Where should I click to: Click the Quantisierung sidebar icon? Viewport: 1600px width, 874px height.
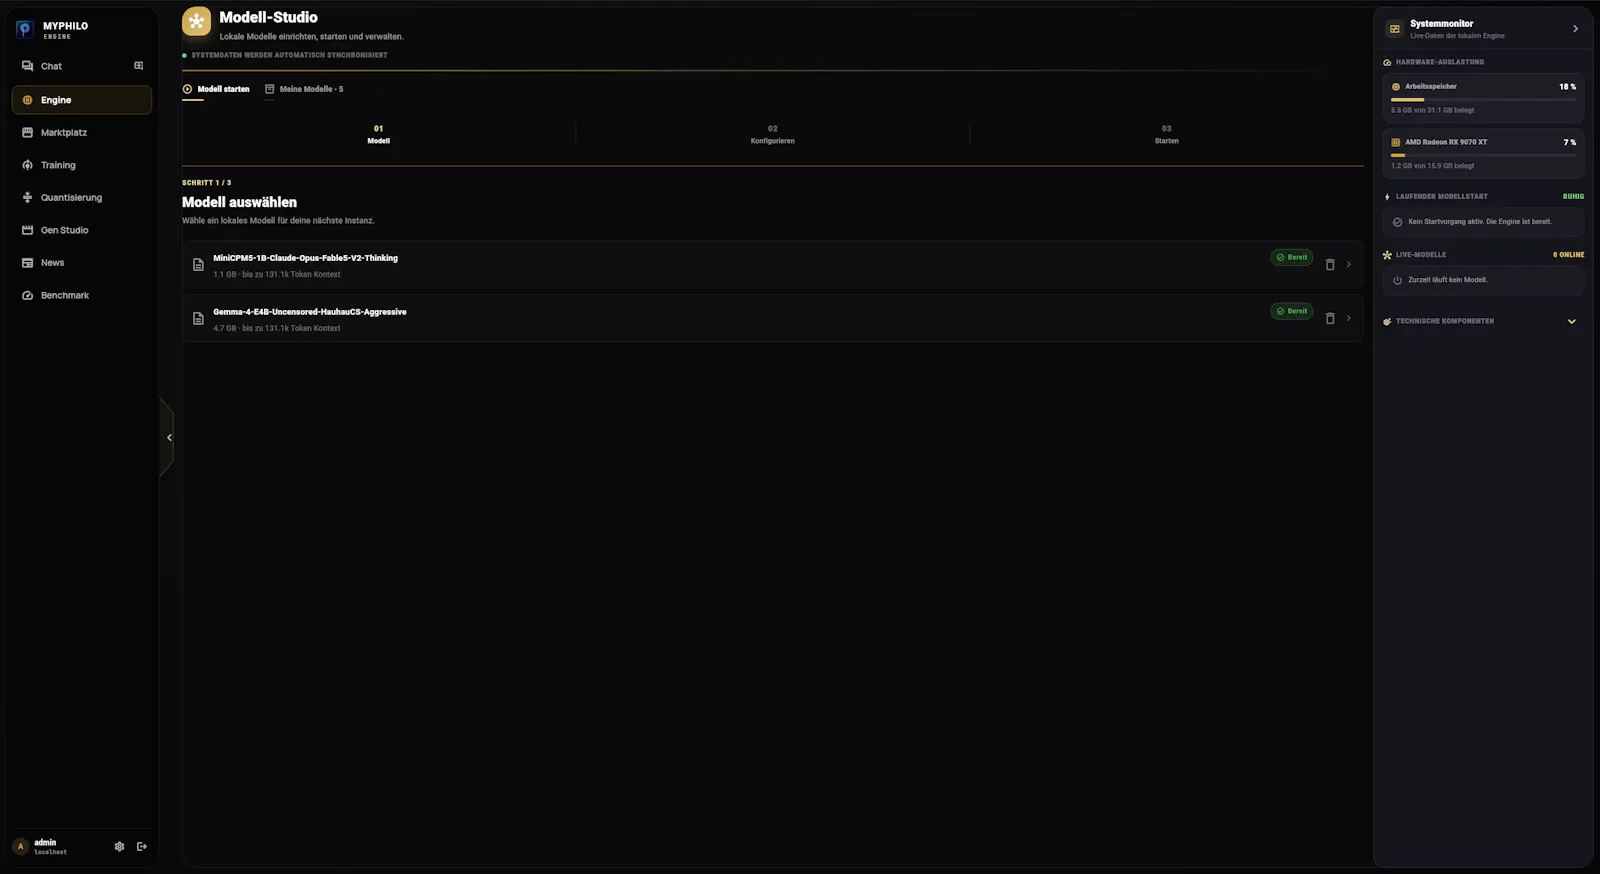click(28, 198)
